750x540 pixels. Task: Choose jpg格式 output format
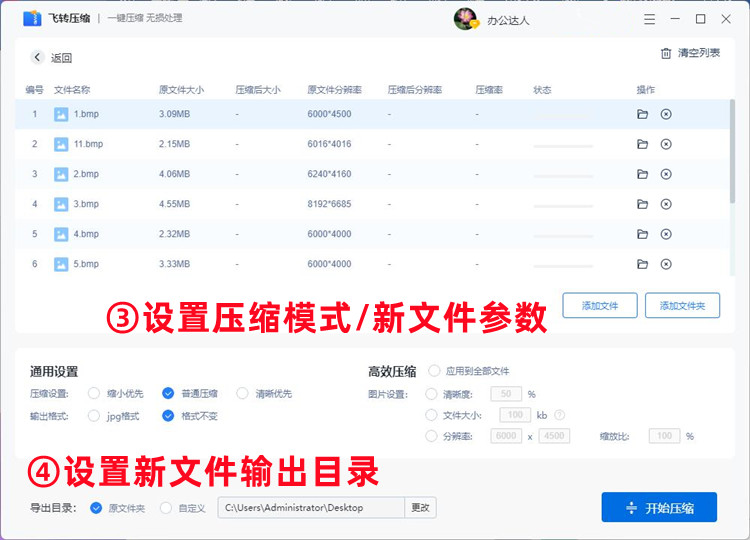point(94,416)
